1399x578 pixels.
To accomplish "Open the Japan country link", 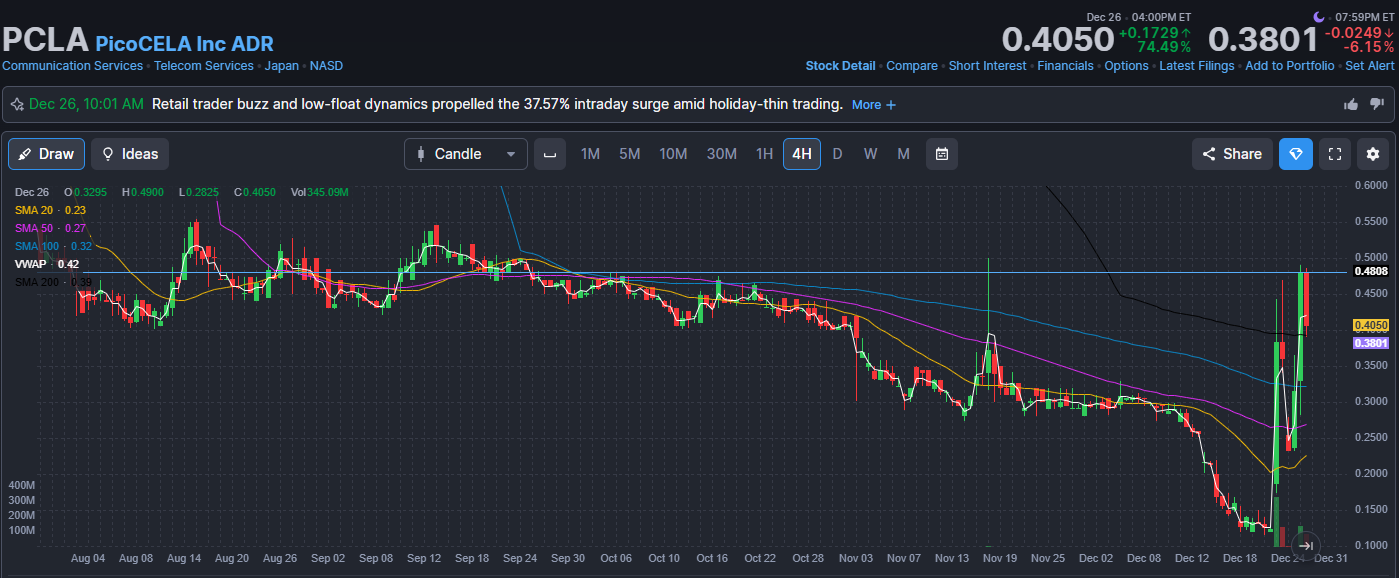I will [281, 66].
